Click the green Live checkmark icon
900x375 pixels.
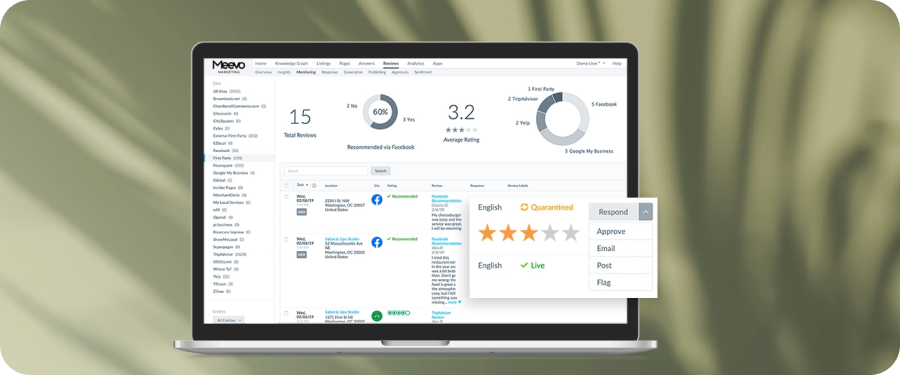524,265
